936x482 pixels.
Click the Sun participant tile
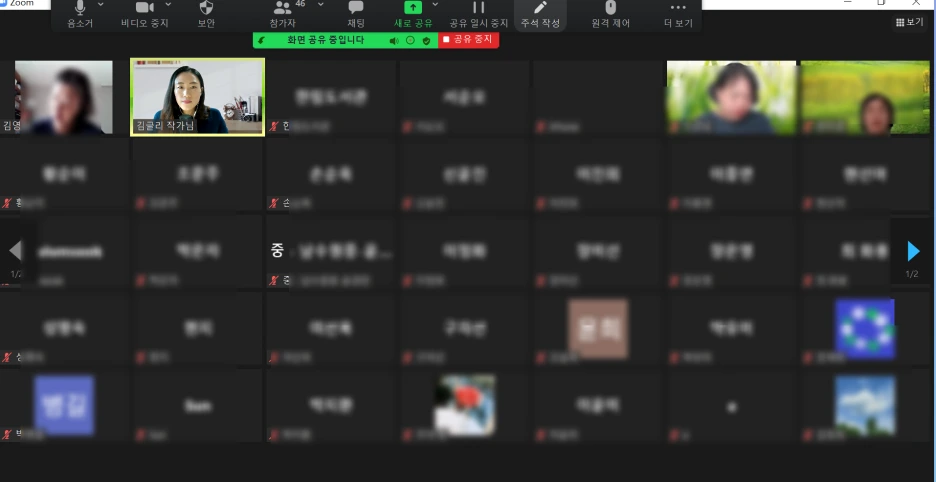tap(198, 406)
